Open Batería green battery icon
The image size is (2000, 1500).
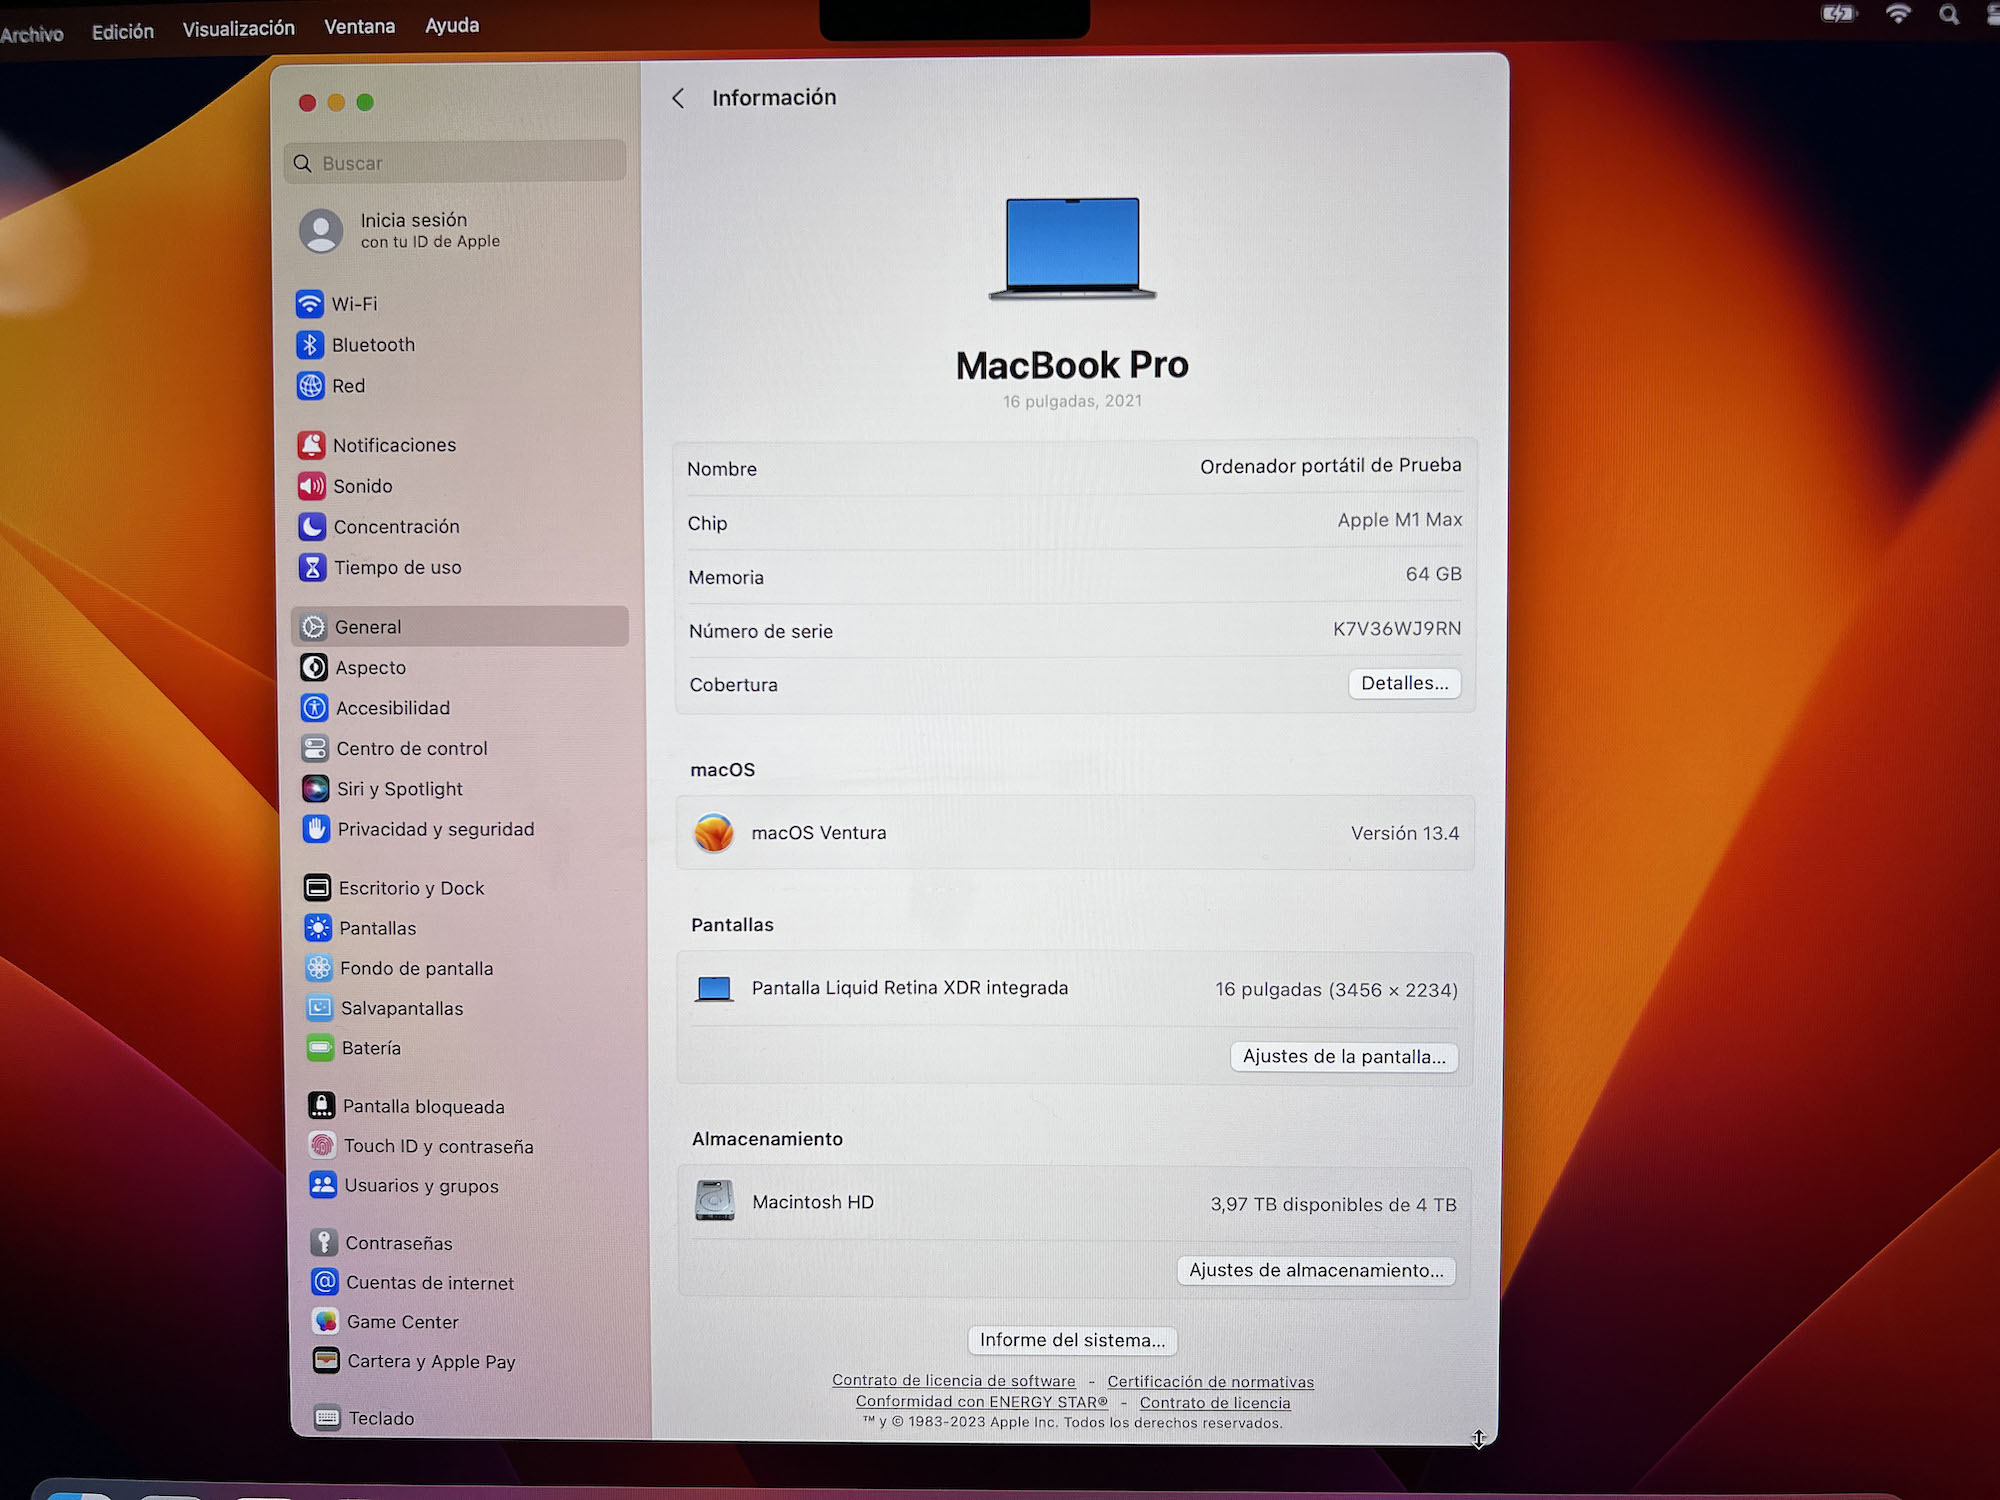320,1048
